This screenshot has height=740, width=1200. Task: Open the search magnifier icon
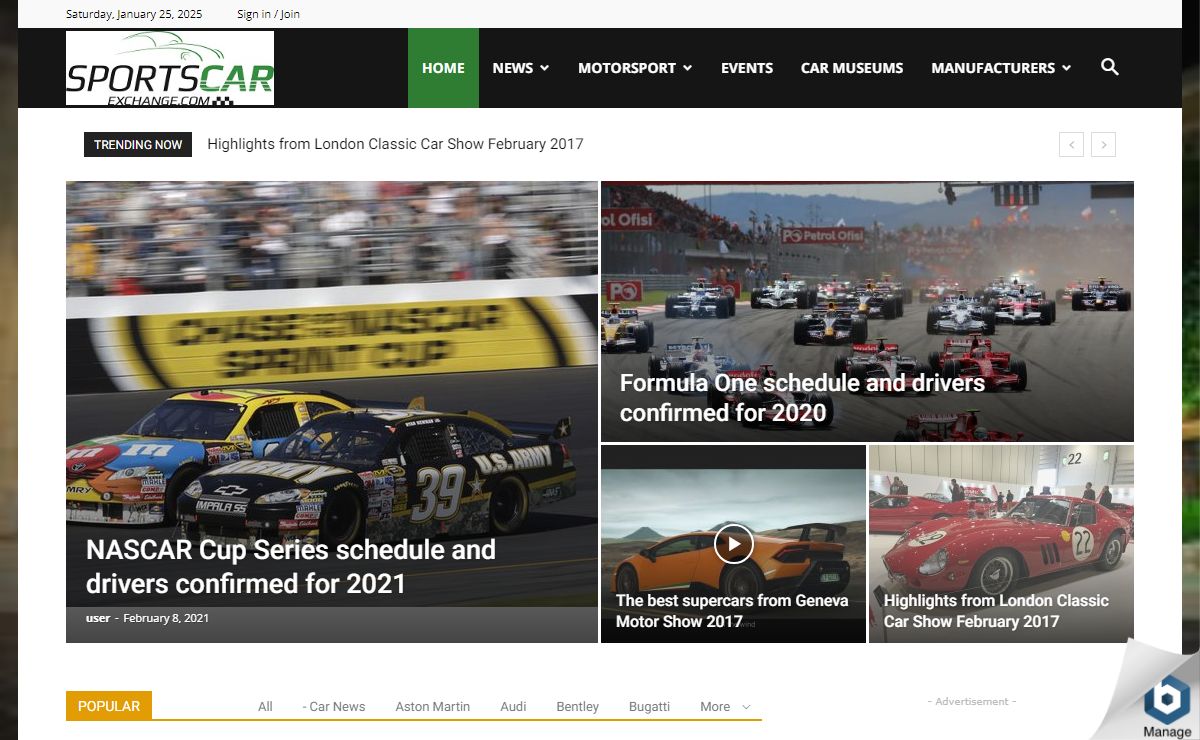coord(1109,67)
